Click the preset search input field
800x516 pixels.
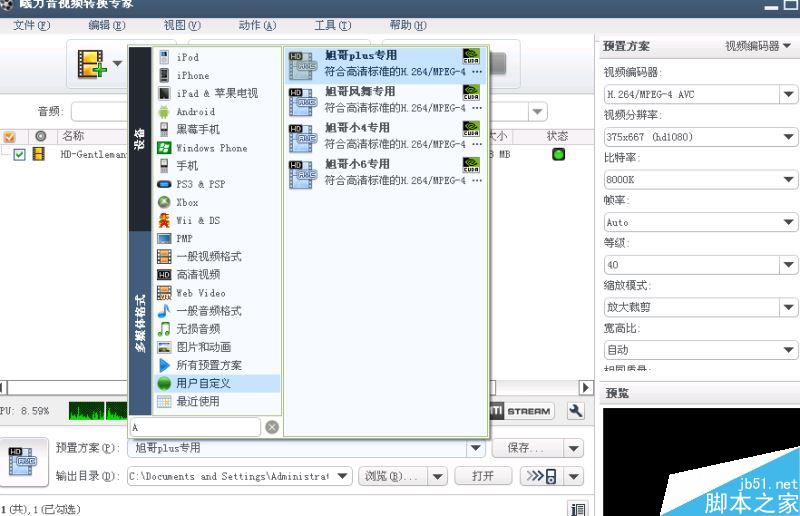click(195, 427)
